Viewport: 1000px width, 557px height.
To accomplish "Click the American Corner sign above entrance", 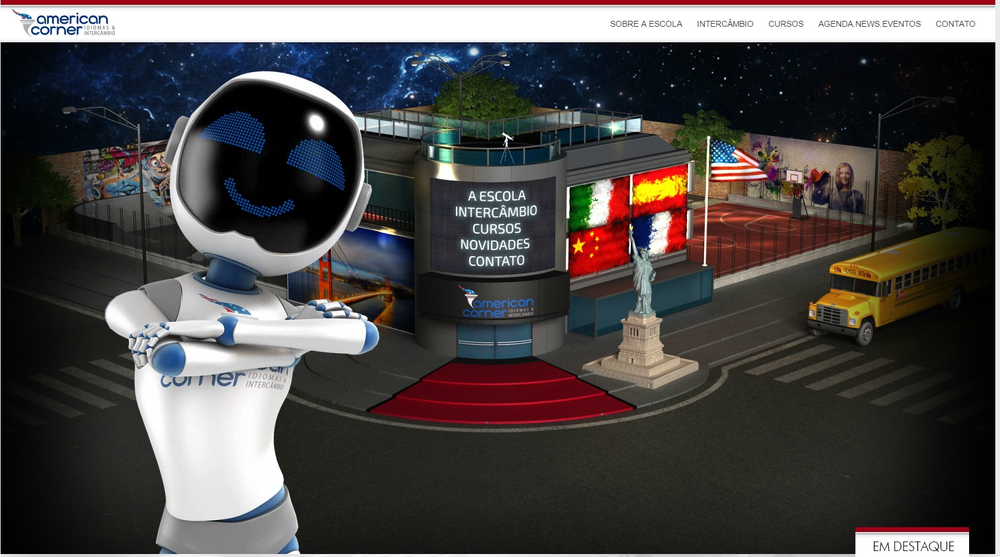I will click(495, 302).
